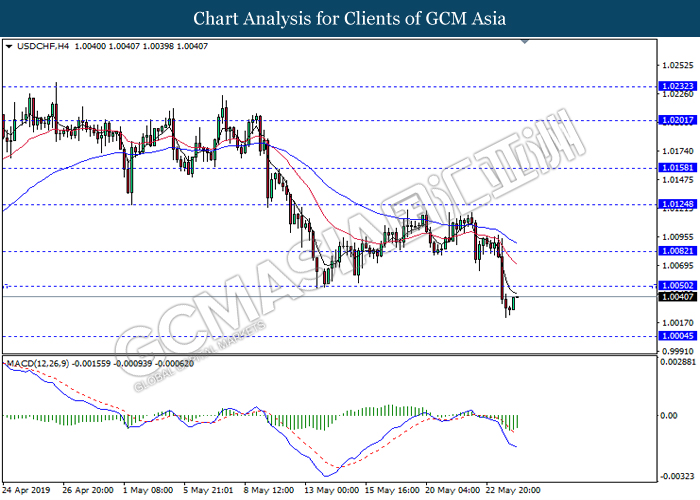Click the 1.00502 price level label

point(678,286)
